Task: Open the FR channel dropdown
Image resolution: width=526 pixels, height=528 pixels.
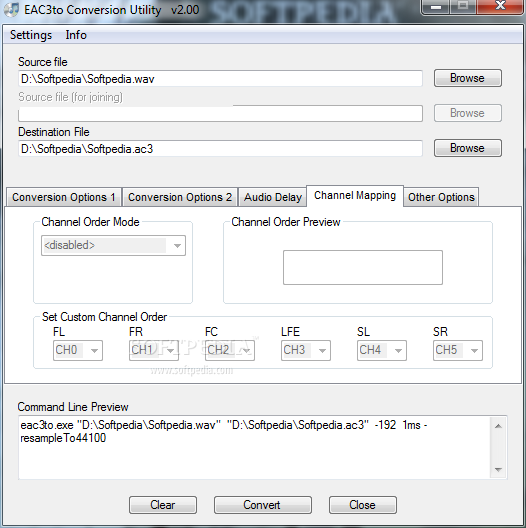Action: point(154,351)
